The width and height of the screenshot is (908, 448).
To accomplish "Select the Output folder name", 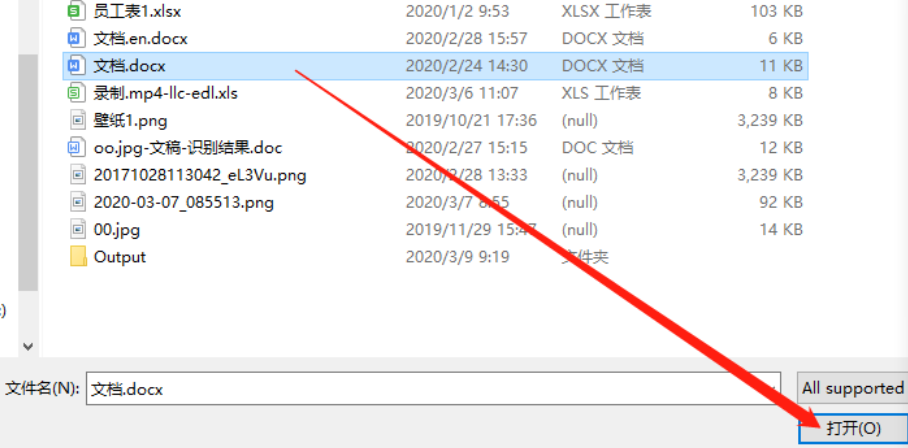I will [120, 256].
